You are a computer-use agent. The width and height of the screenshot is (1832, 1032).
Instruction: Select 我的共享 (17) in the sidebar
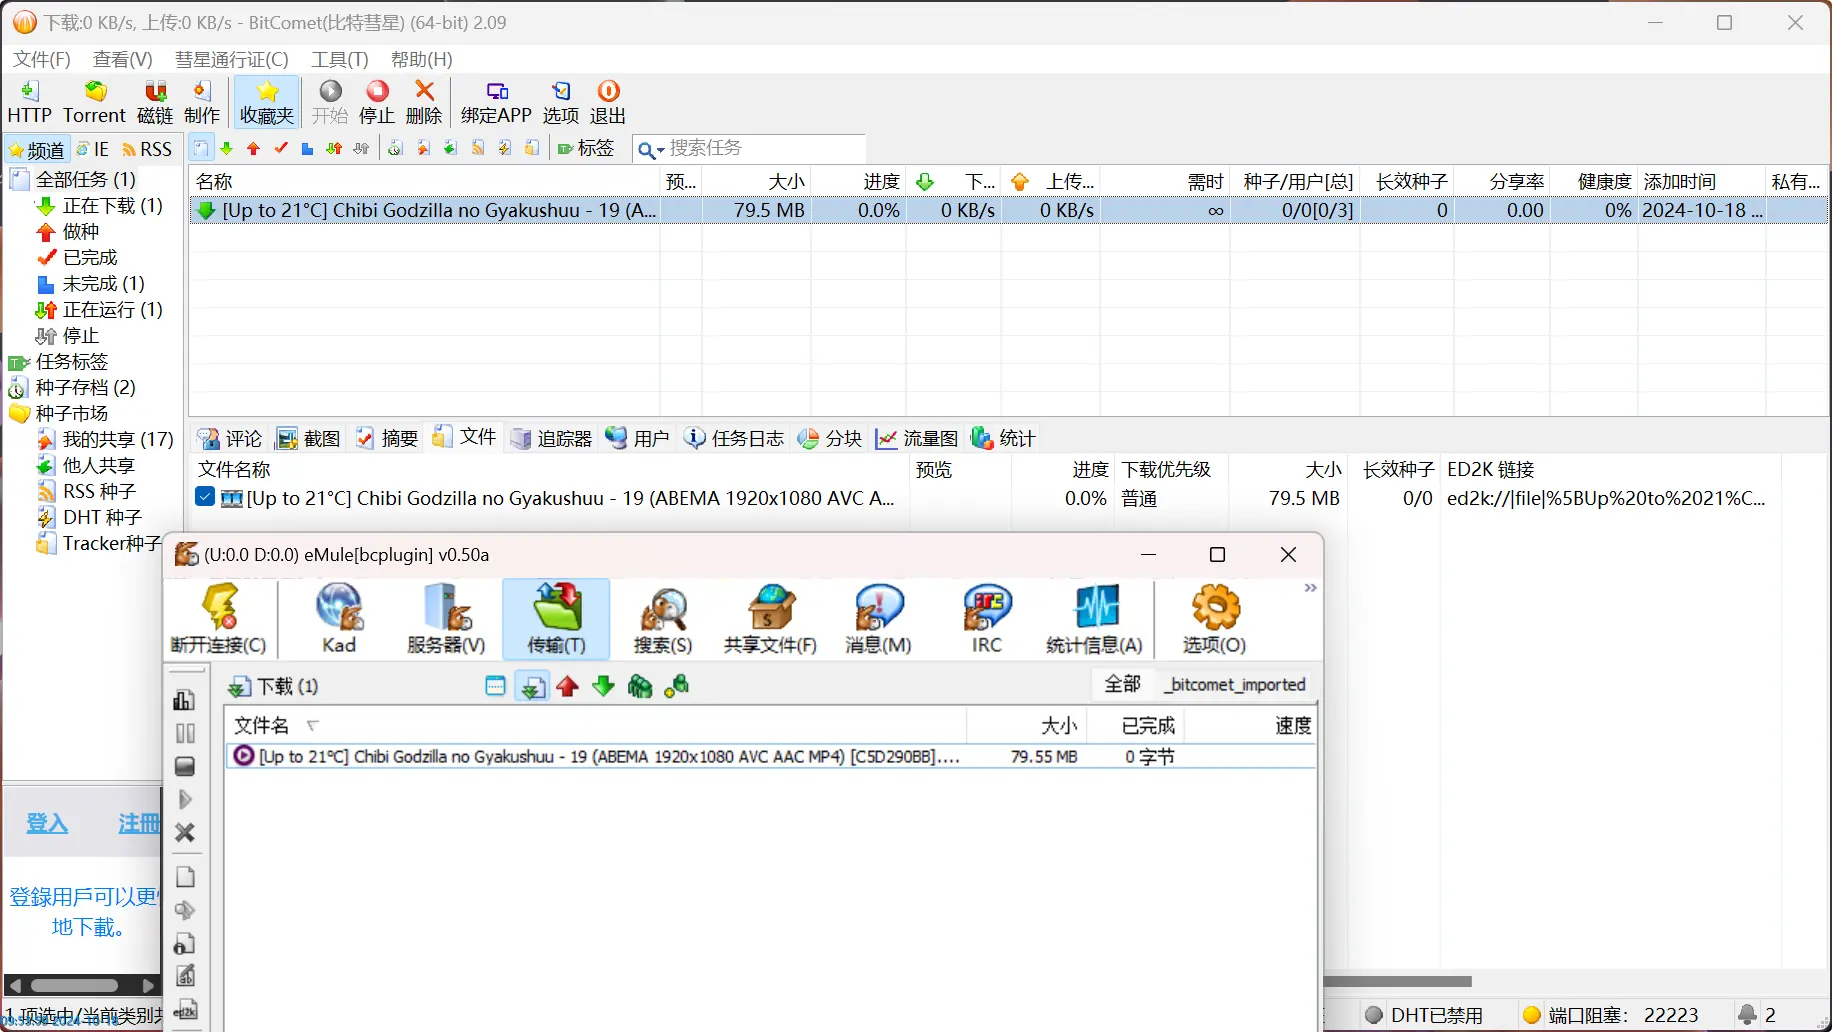[x=105, y=439]
